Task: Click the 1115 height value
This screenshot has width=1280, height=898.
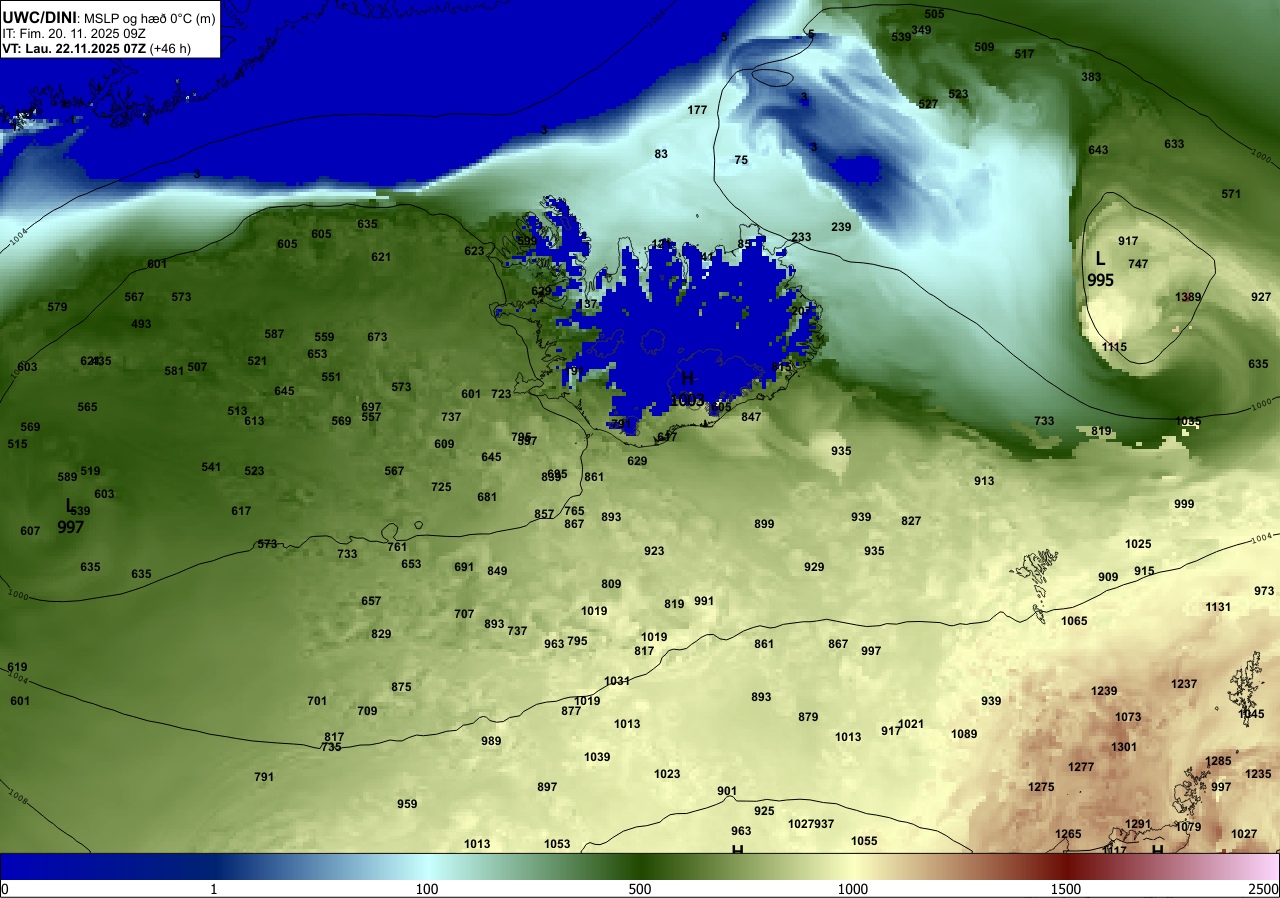Action: tap(1114, 347)
